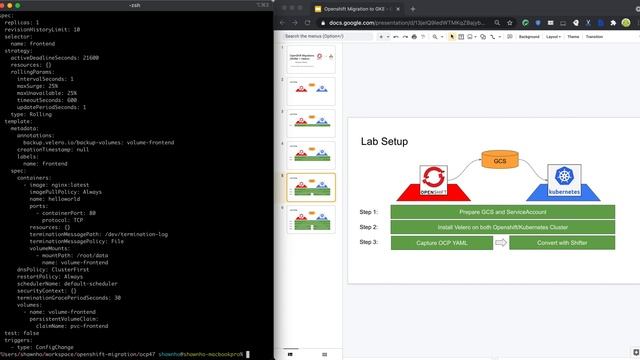Viewport: 640px width, 360px height.
Task: Click the docs.google.com address bar
Action: click(x=407, y=23)
